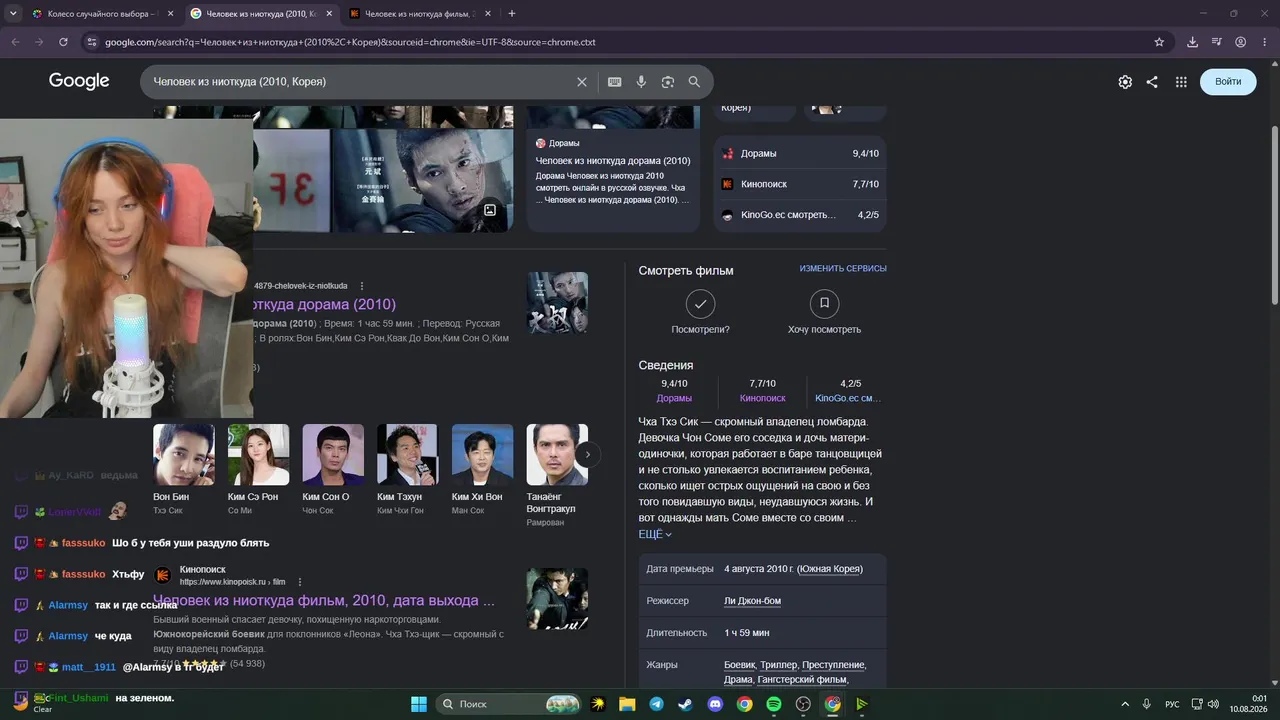Screen dimensions: 1280x720
Task: Open Chrome profile menu
Action: pyautogui.click(x=1240, y=42)
